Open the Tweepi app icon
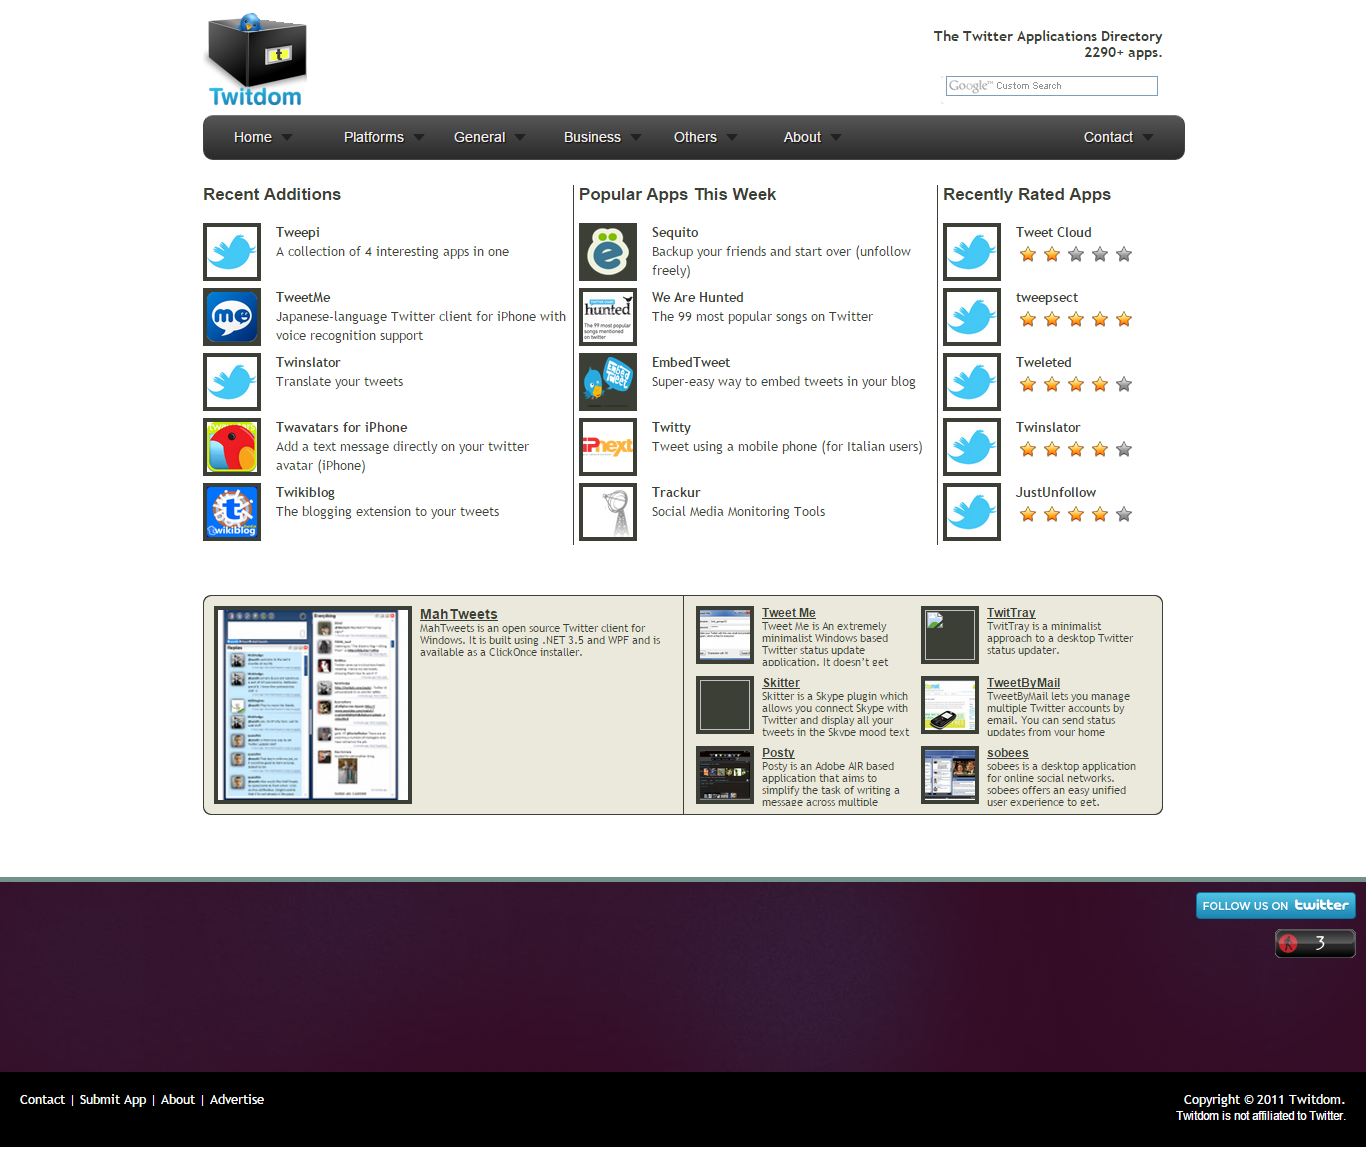The height and width of the screenshot is (1167, 1366). pos(232,252)
